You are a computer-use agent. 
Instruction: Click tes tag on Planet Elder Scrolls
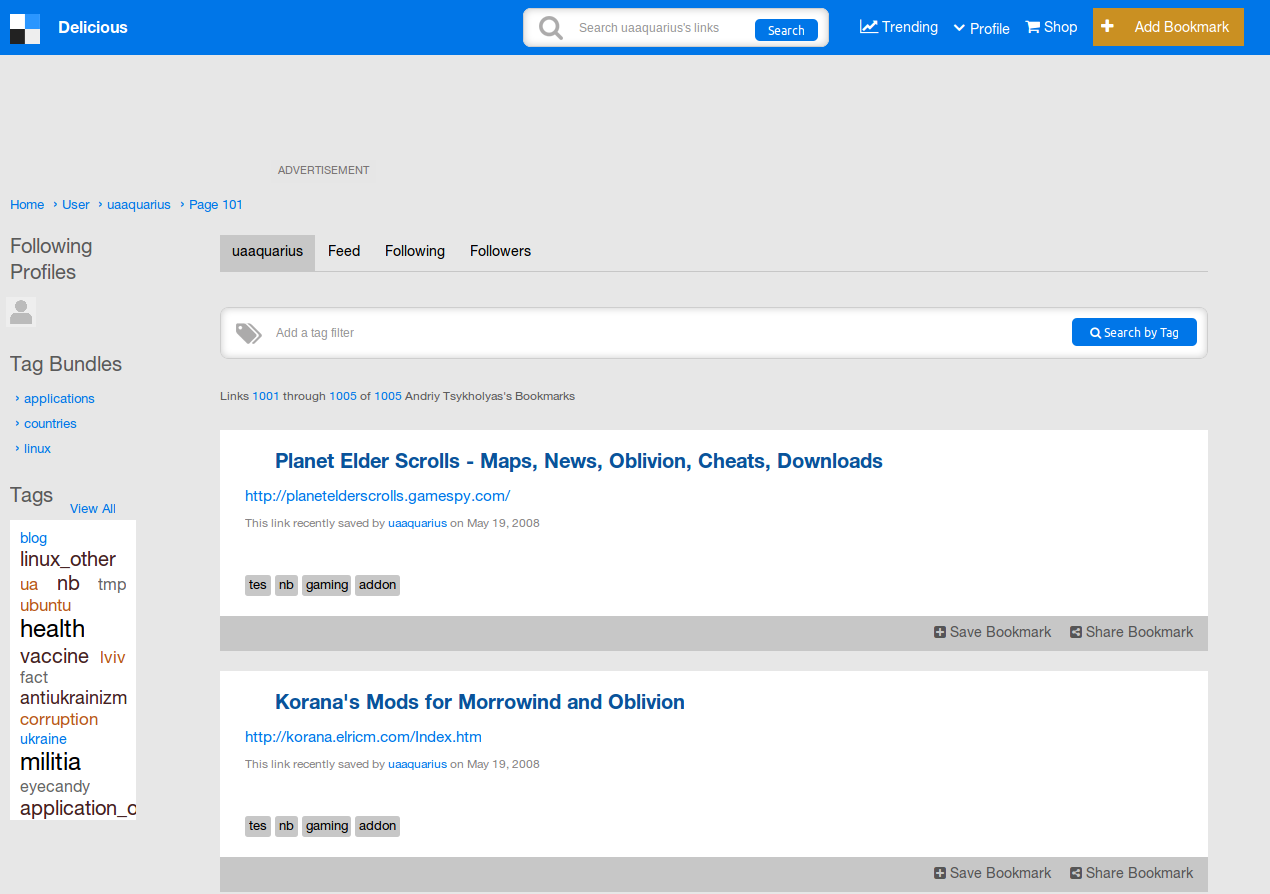pos(258,585)
